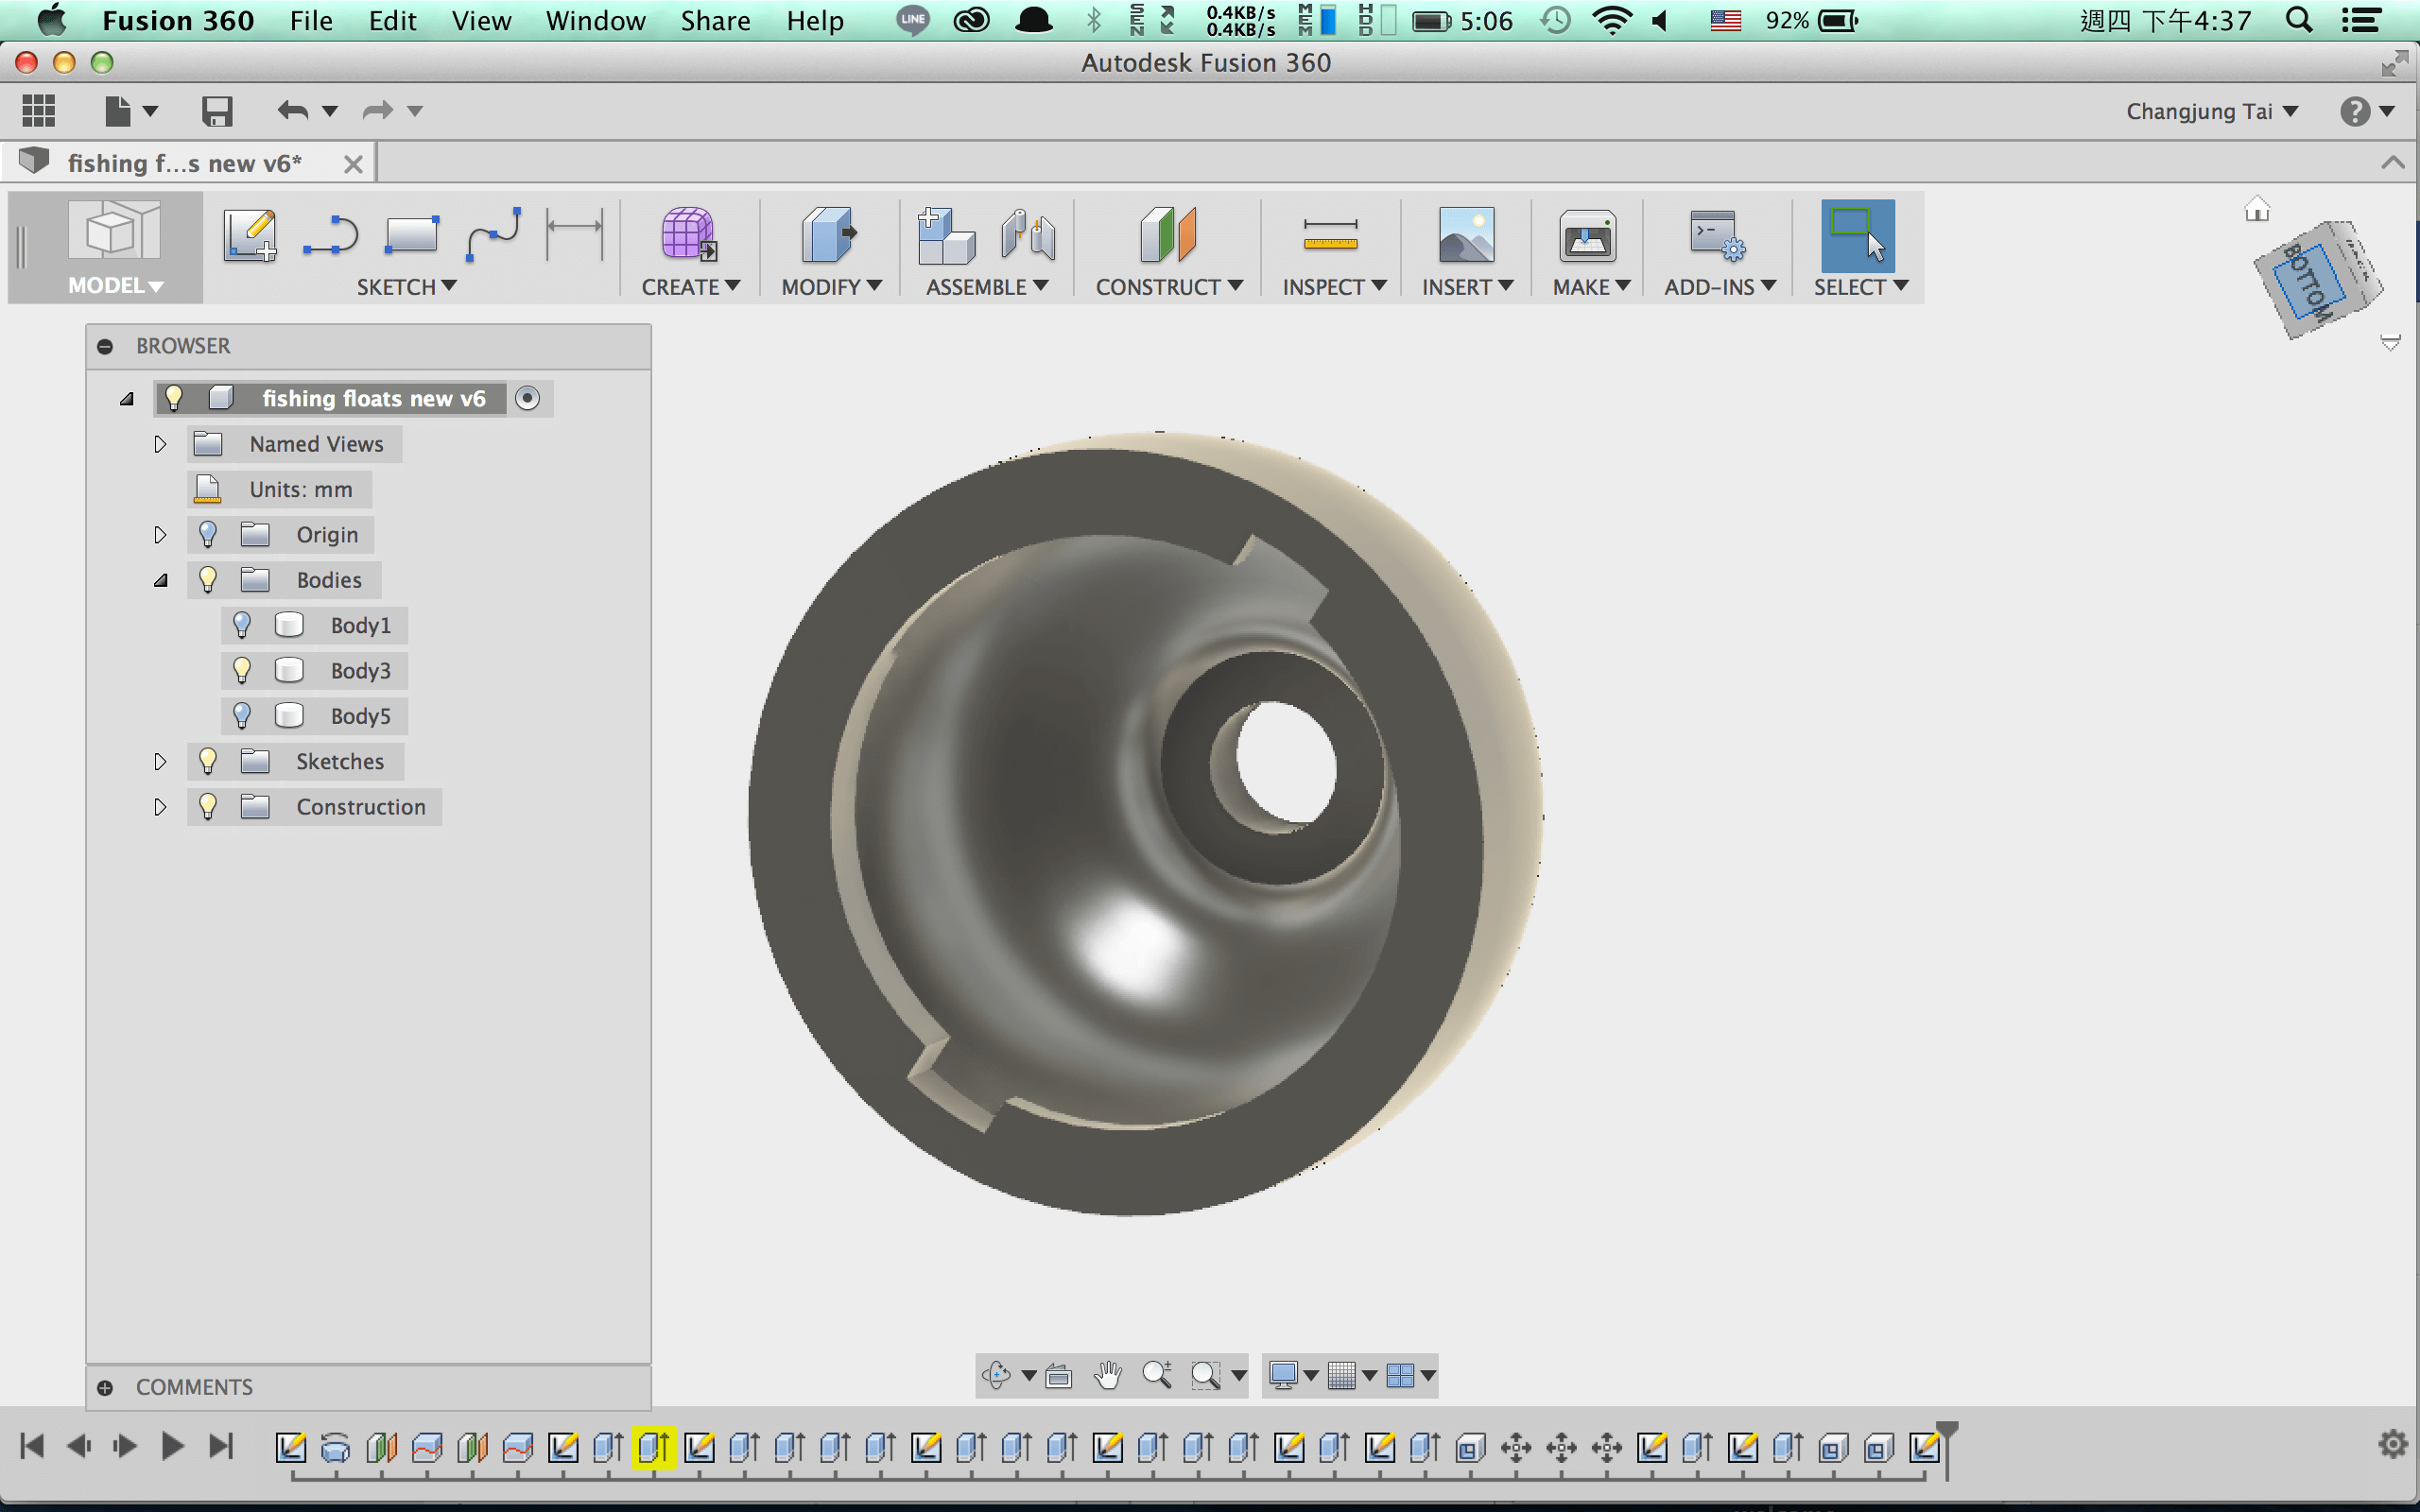The height and width of the screenshot is (1512, 2420).
Task: Toggle visibility of Body1
Action: (242, 625)
